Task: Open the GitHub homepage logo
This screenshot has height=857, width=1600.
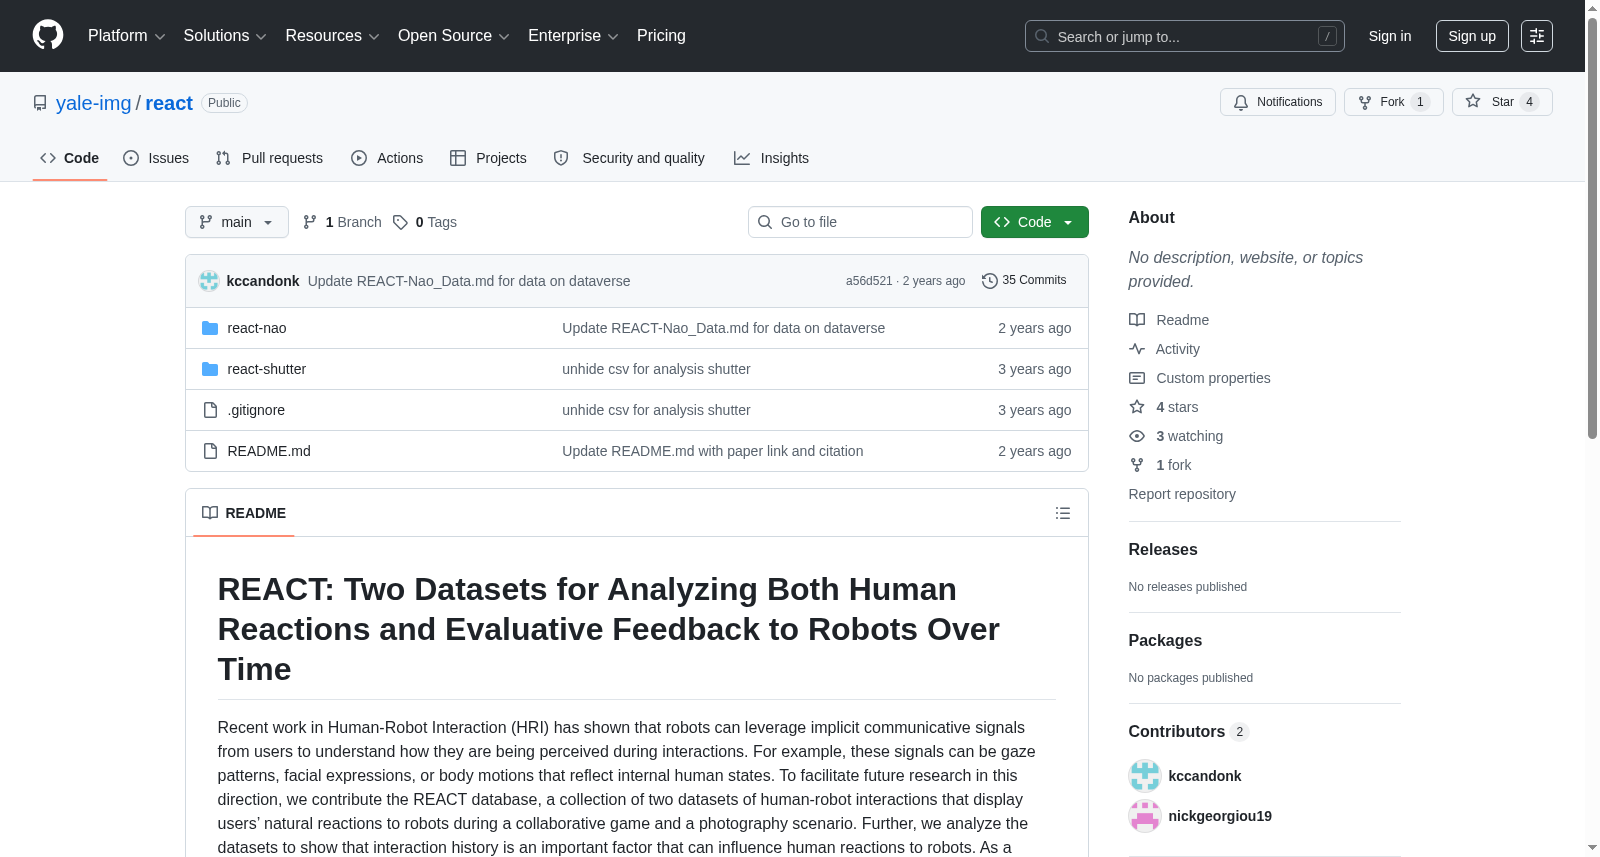Action: [48, 35]
